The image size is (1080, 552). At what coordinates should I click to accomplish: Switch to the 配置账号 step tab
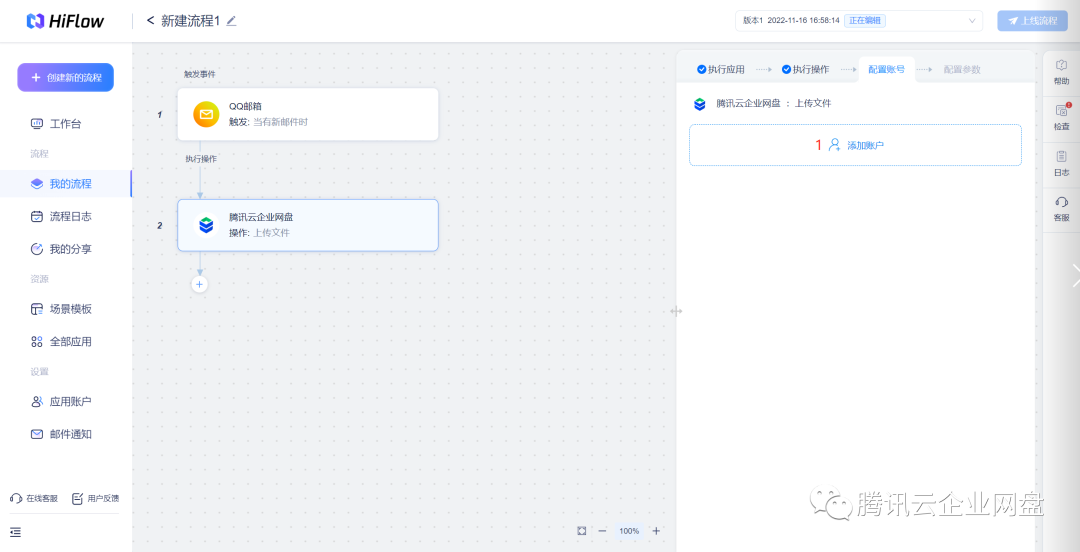click(x=886, y=70)
